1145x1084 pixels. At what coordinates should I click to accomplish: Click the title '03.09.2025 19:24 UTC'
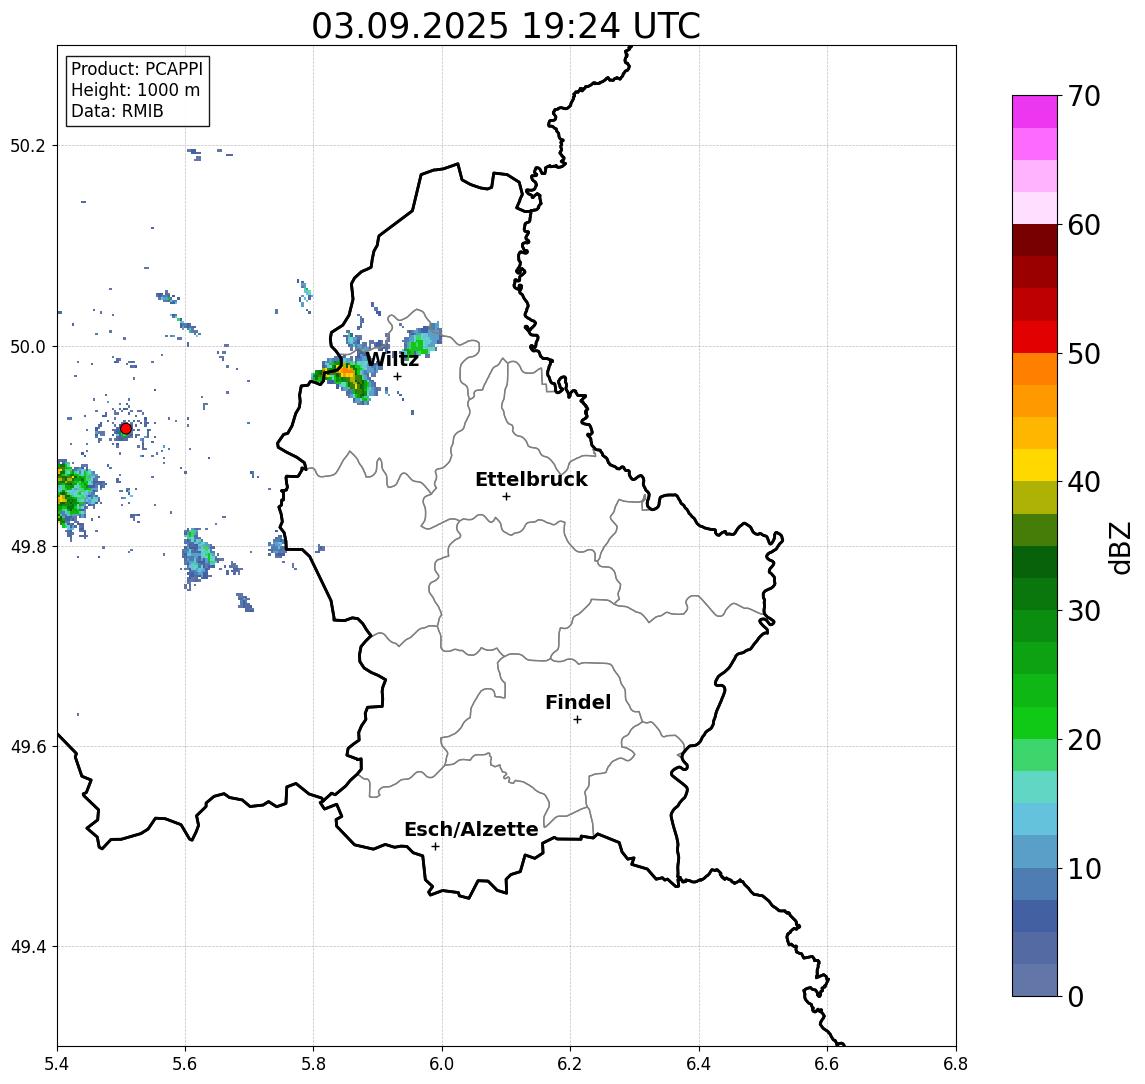point(505,26)
